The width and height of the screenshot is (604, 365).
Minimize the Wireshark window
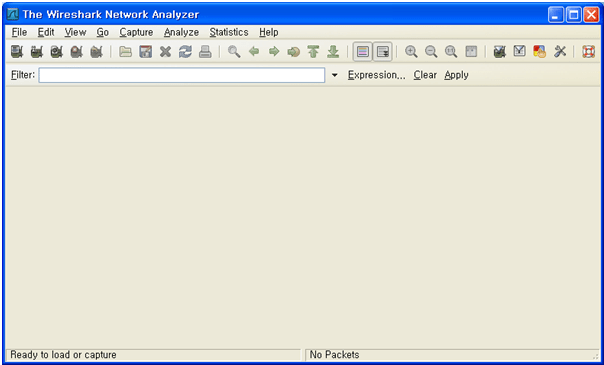coord(555,15)
